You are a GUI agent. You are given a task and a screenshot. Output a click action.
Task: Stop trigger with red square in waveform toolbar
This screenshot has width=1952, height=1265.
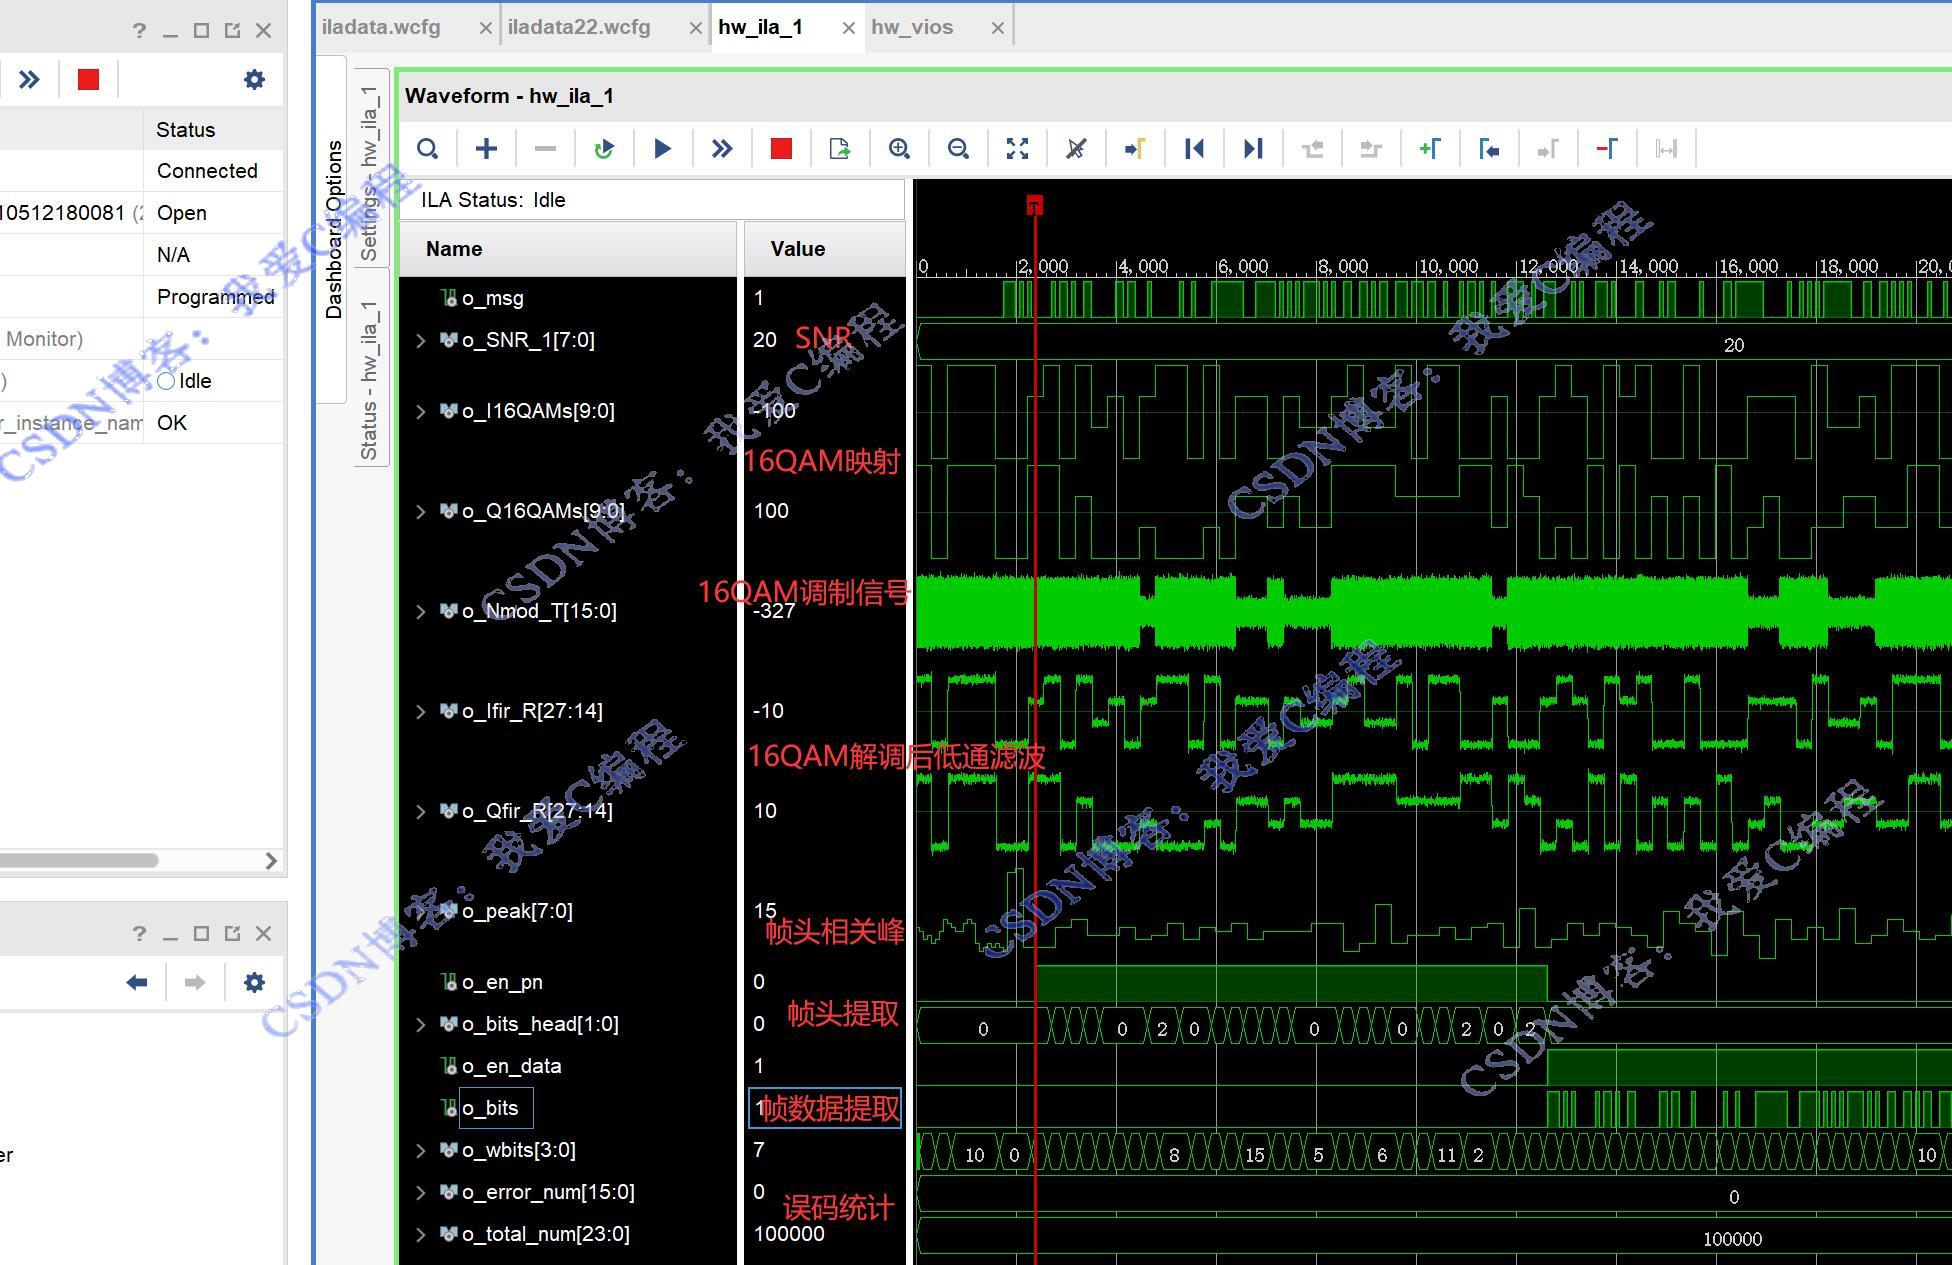(x=781, y=149)
